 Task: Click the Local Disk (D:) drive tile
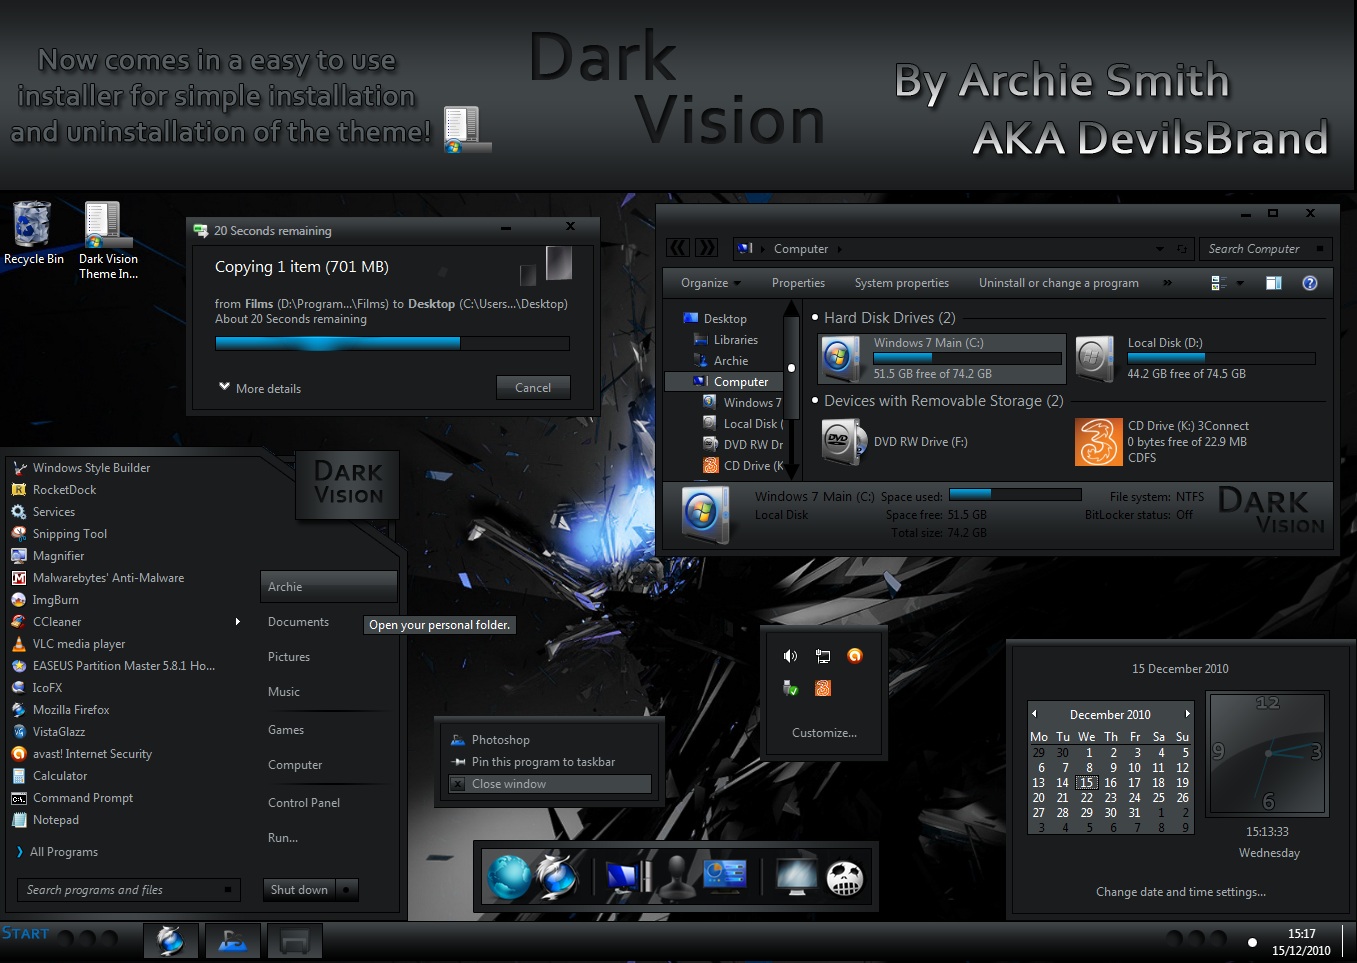[x=1196, y=358]
